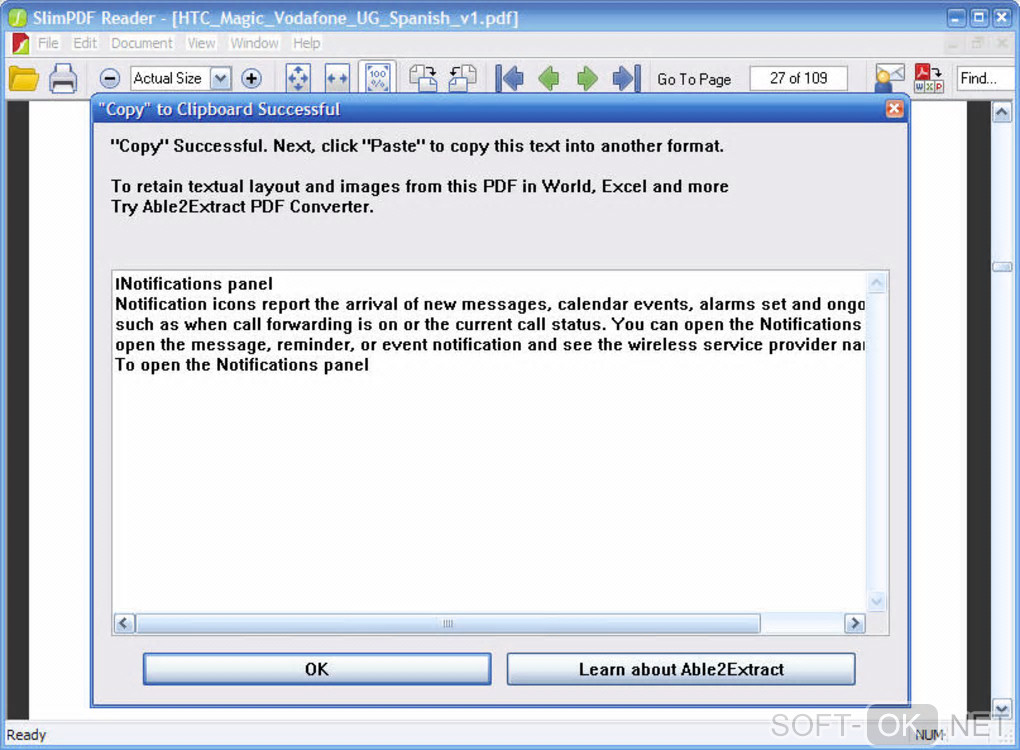This screenshot has height=750, width=1020.
Task: Click left arrow of text box horizontal scrollbar
Action: (x=124, y=623)
